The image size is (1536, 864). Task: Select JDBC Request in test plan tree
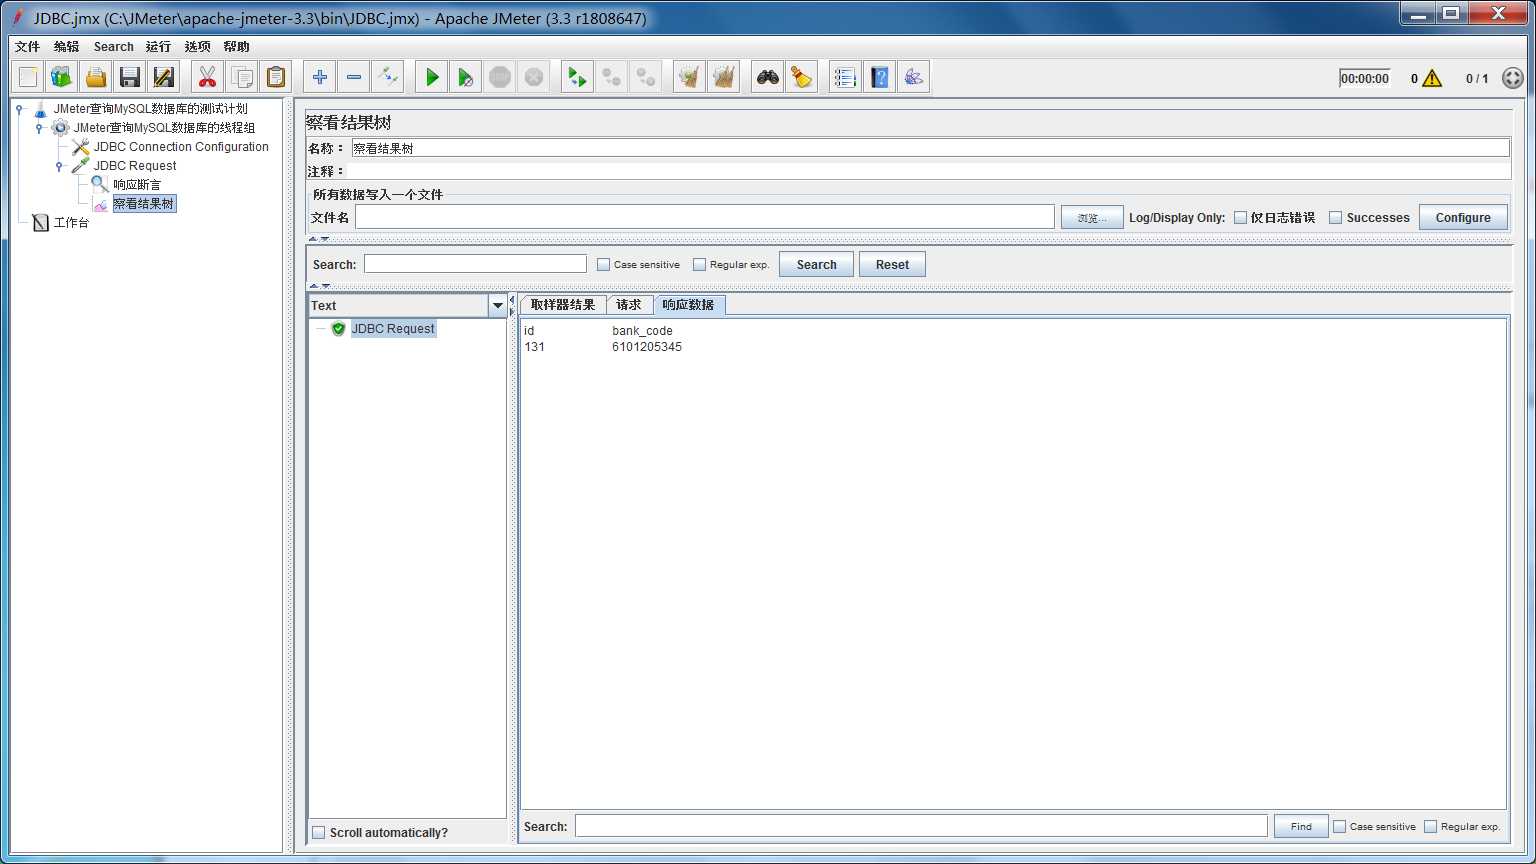click(x=135, y=166)
